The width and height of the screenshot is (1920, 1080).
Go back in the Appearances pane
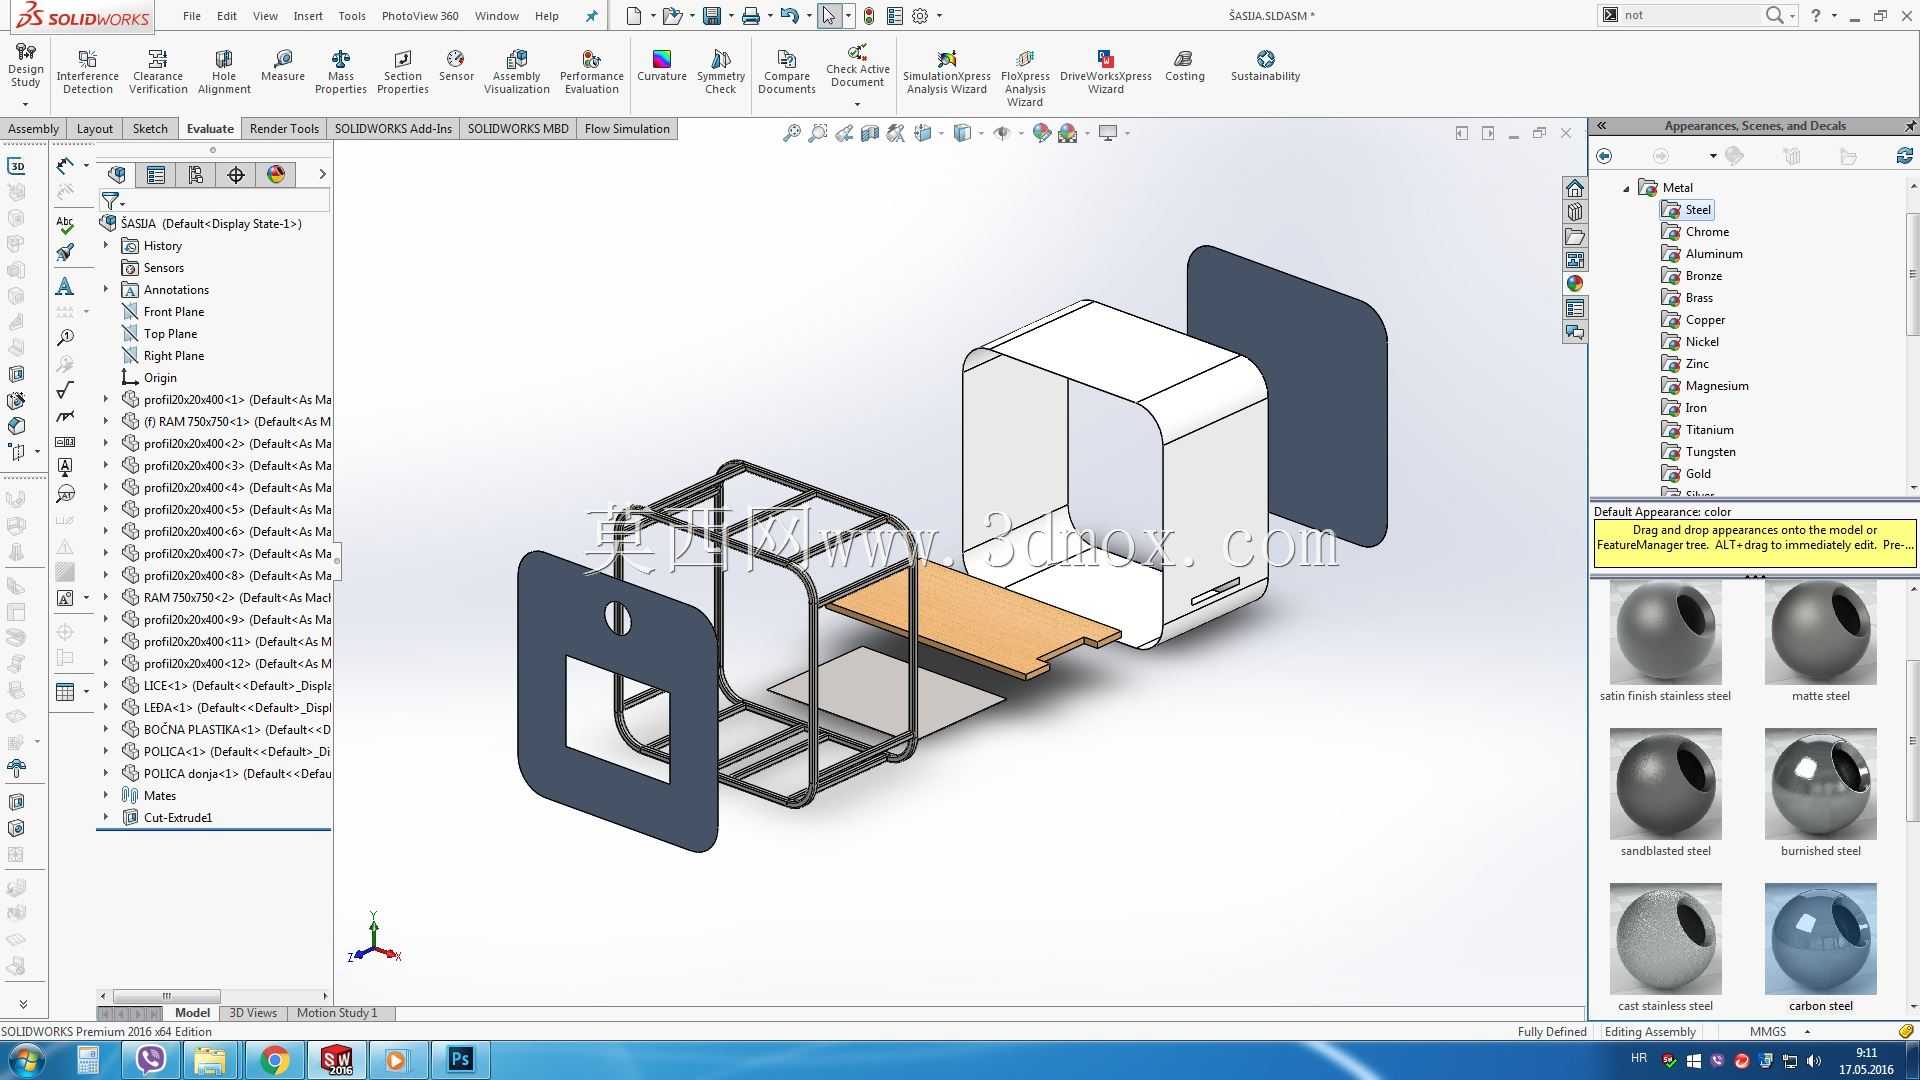[1604, 156]
